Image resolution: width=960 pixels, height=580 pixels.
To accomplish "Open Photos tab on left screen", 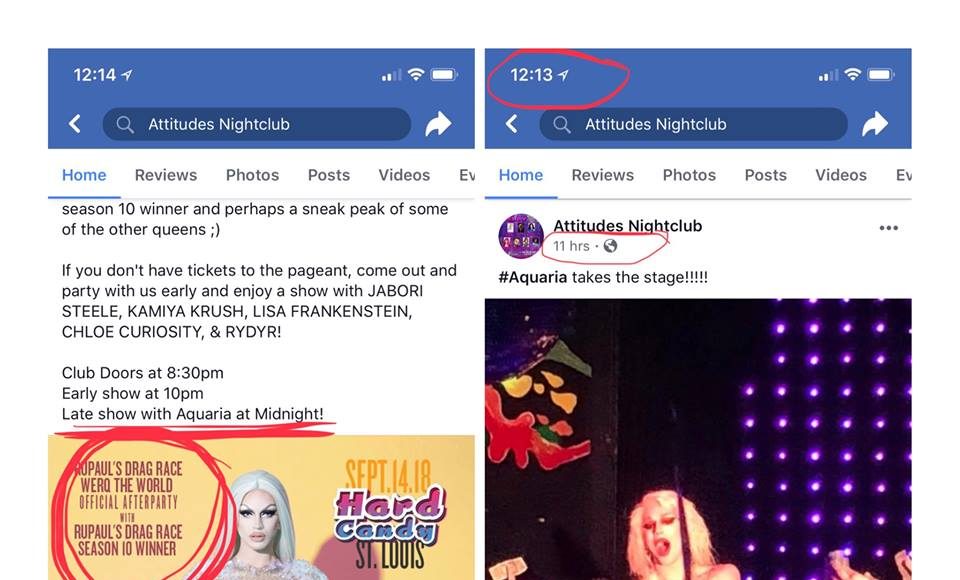I will click(x=252, y=175).
